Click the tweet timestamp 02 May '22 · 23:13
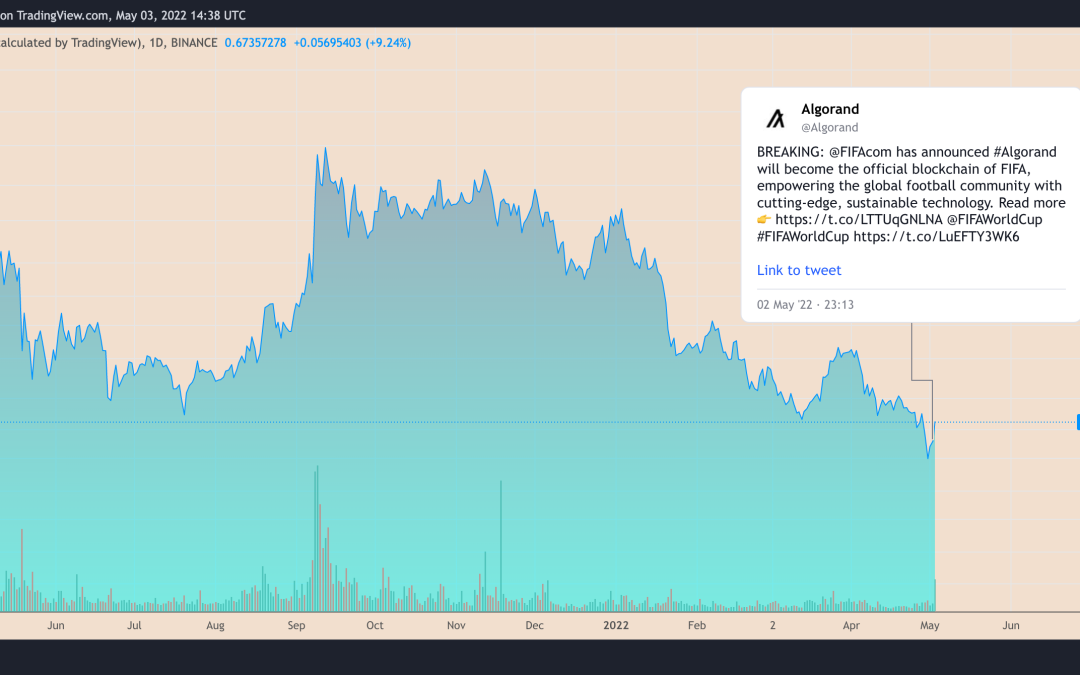Image resolution: width=1080 pixels, height=675 pixels. click(x=805, y=304)
